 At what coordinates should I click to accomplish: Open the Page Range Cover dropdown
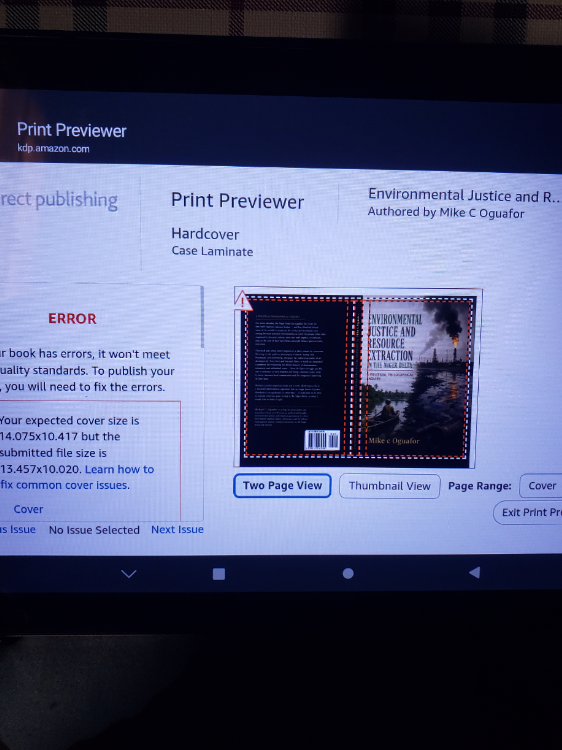[x=541, y=486]
